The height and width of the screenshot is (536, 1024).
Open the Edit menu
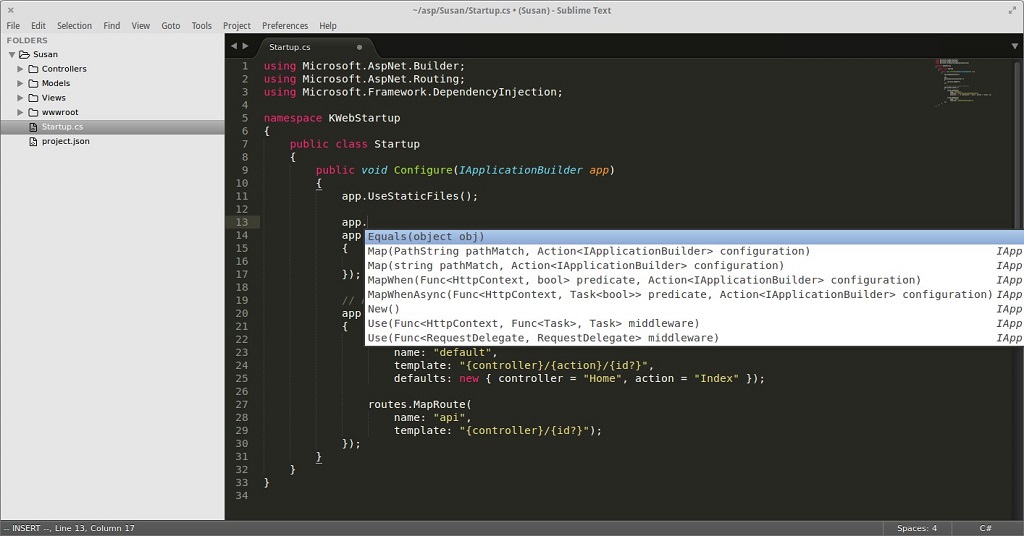point(39,25)
